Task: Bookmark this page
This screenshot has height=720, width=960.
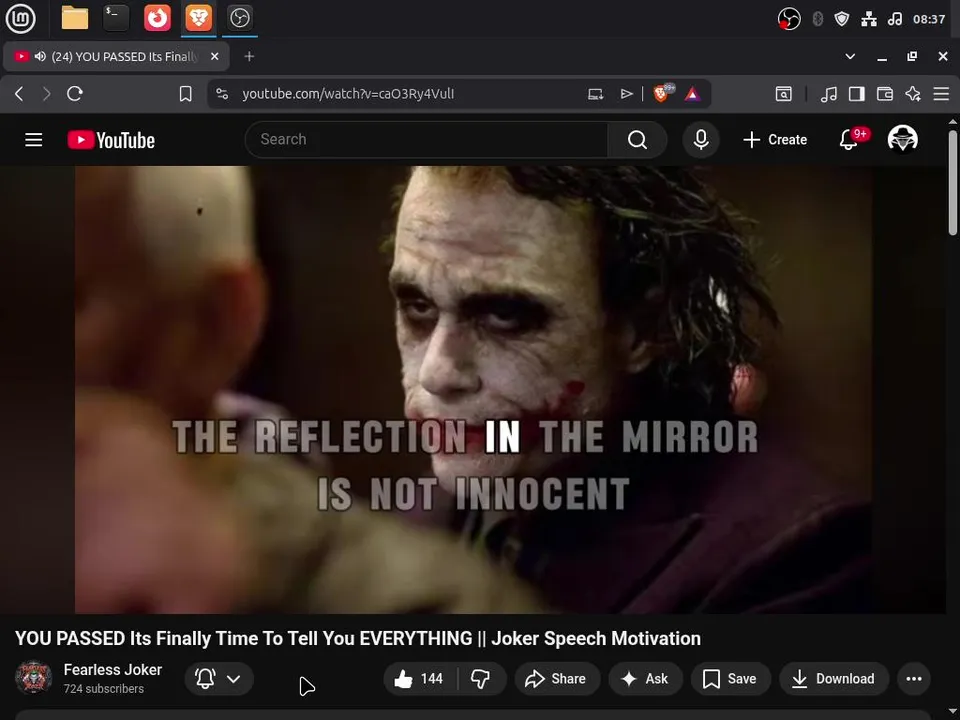Action: tap(186, 94)
